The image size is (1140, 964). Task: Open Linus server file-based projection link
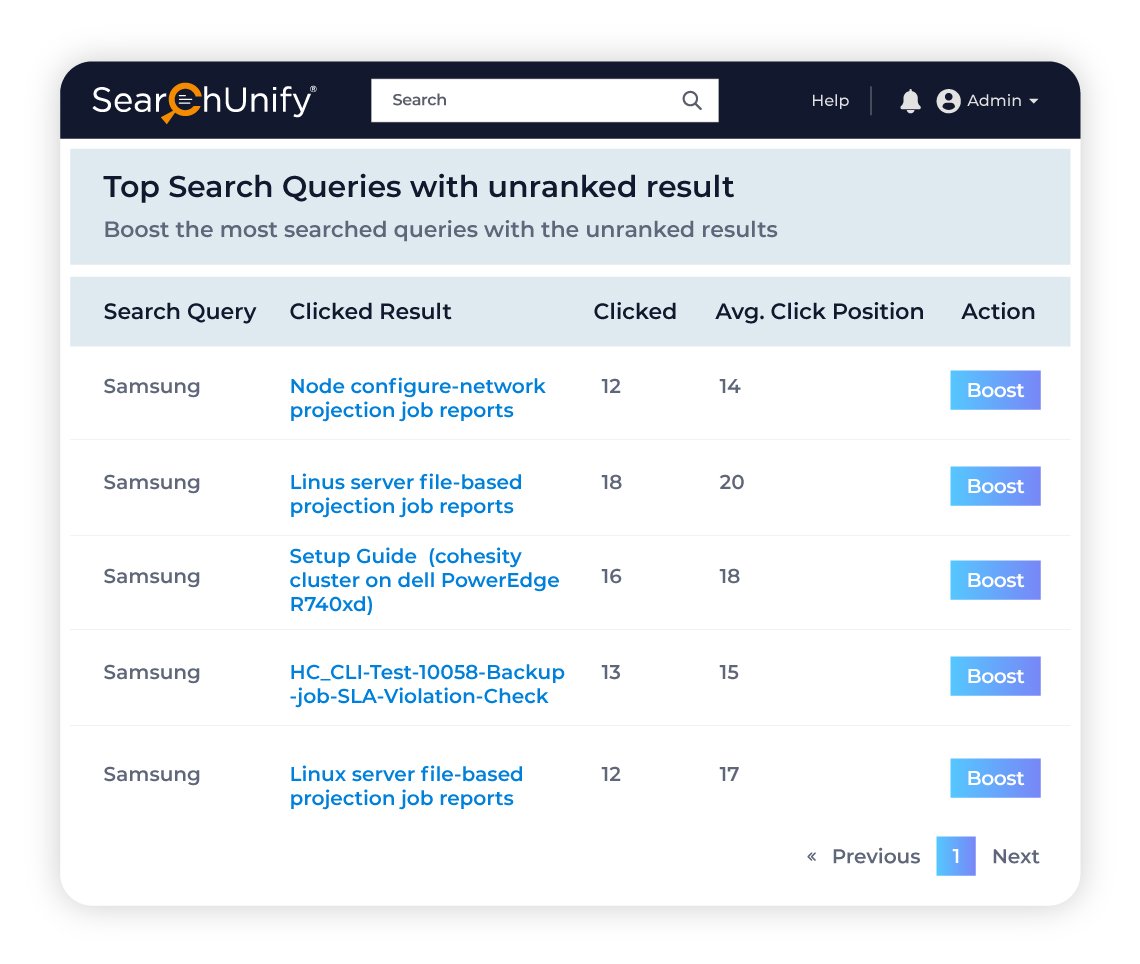point(406,494)
